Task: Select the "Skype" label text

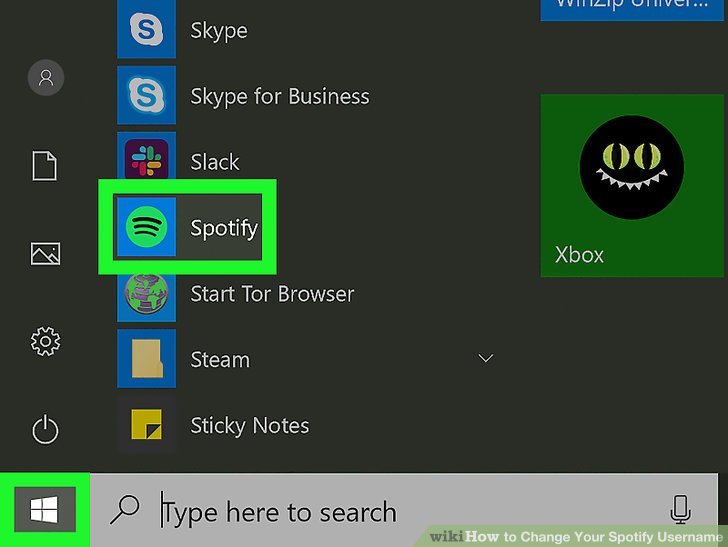Action: point(219,32)
